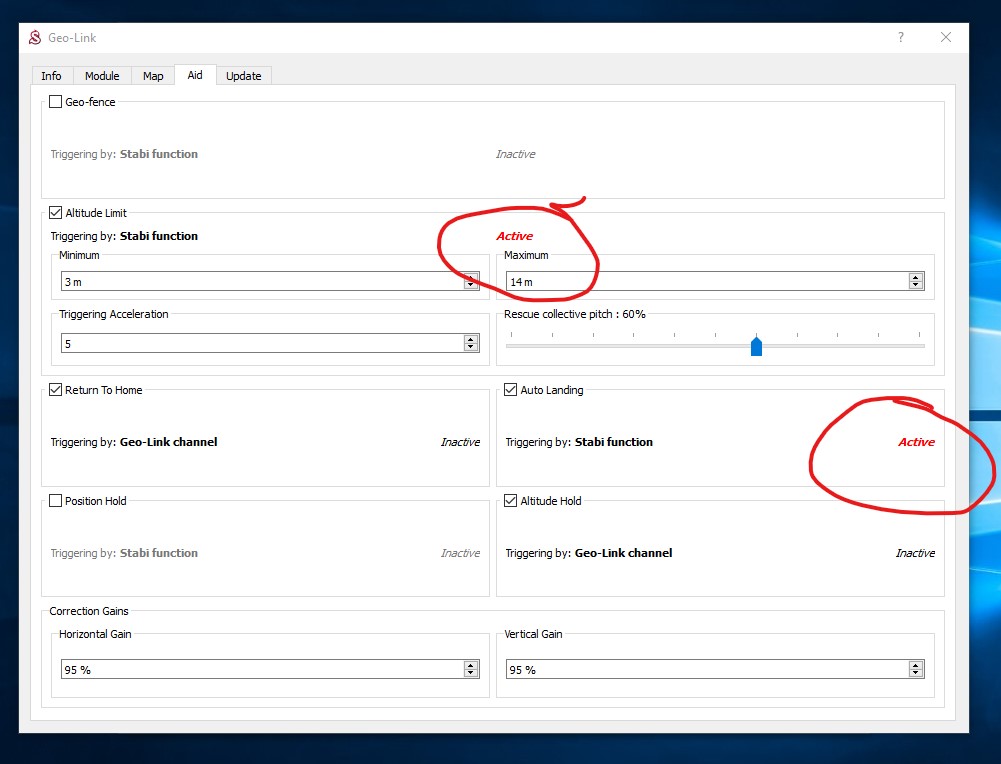Click the Geo-Link app icon in title bar
Screen dimensions: 1001x764
tap(35, 38)
